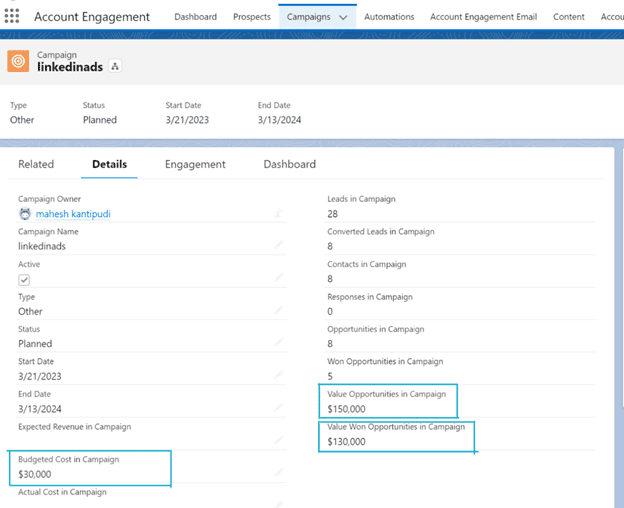Click the Account Engagement Email nav item
Screen dimensions: 624x508
pyautogui.click(x=483, y=17)
